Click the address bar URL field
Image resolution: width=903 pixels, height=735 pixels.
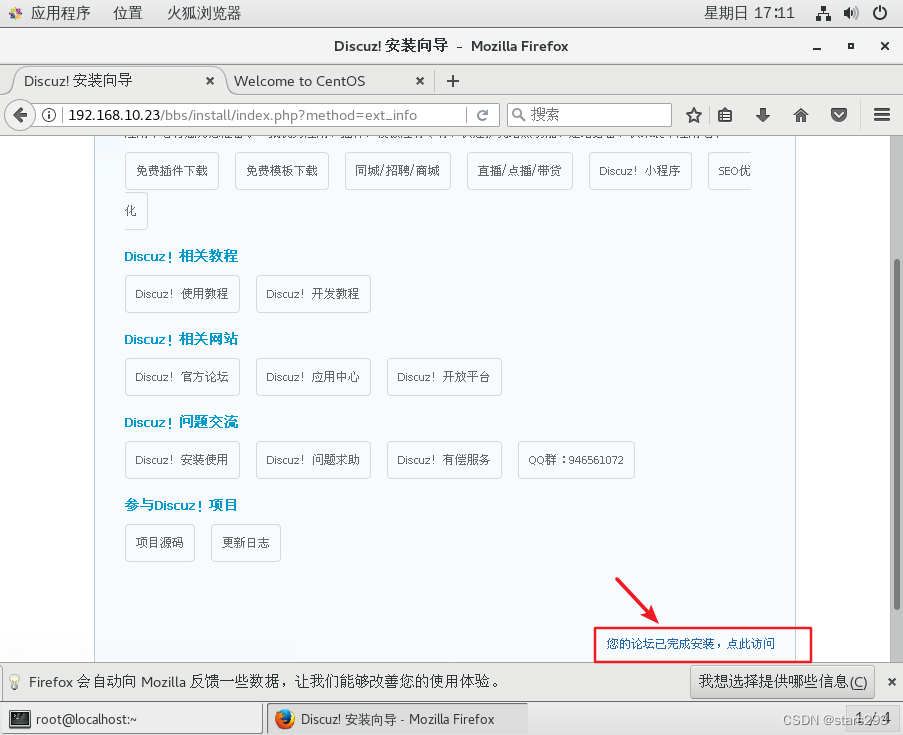coord(265,115)
